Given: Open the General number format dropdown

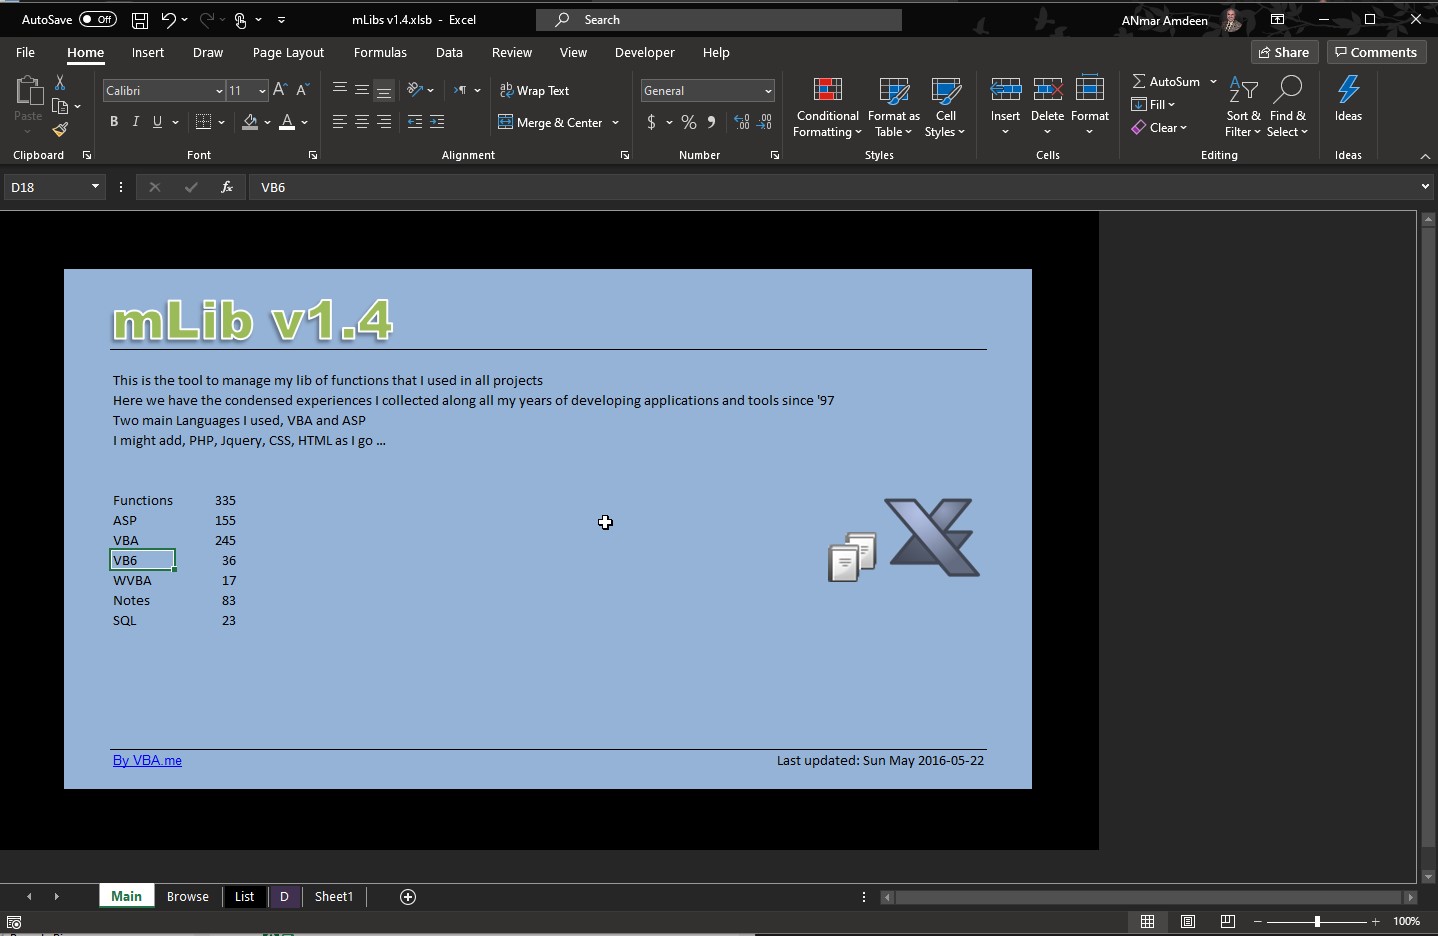Looking at the screenshot, I should coord(767,91).
